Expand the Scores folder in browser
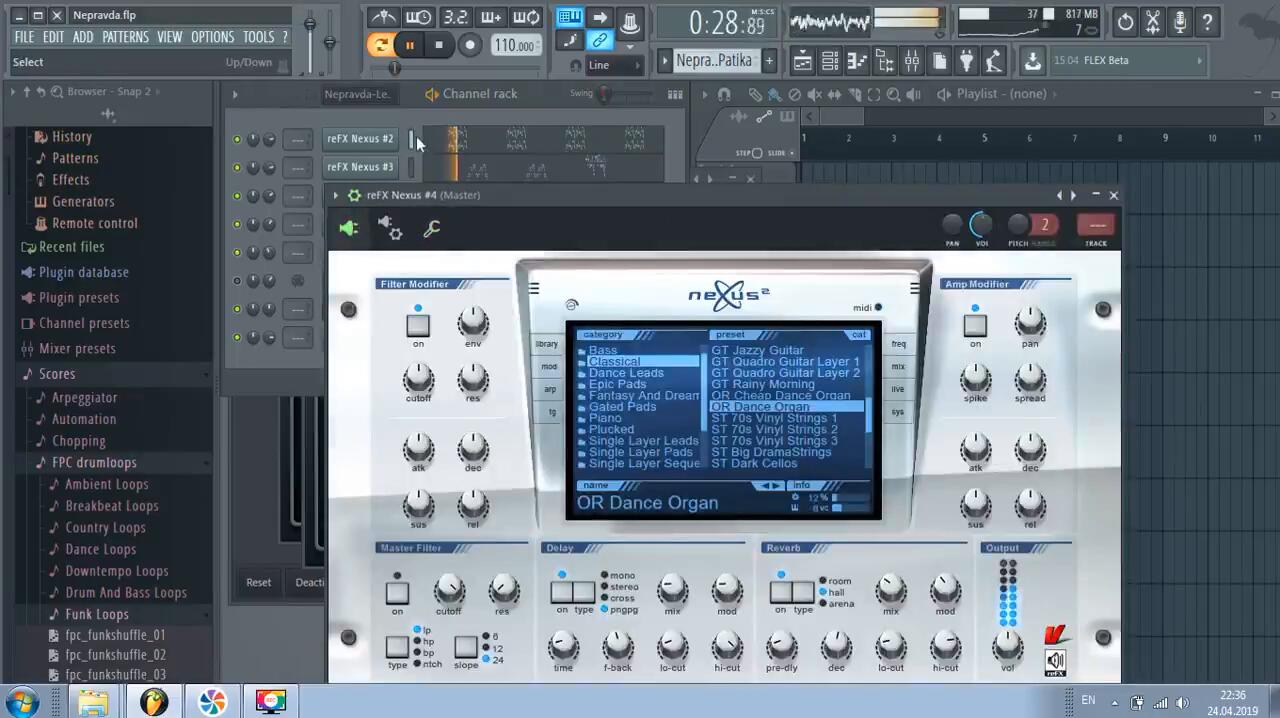Viewport: 1280px width, 718px height. pos(57,373)
